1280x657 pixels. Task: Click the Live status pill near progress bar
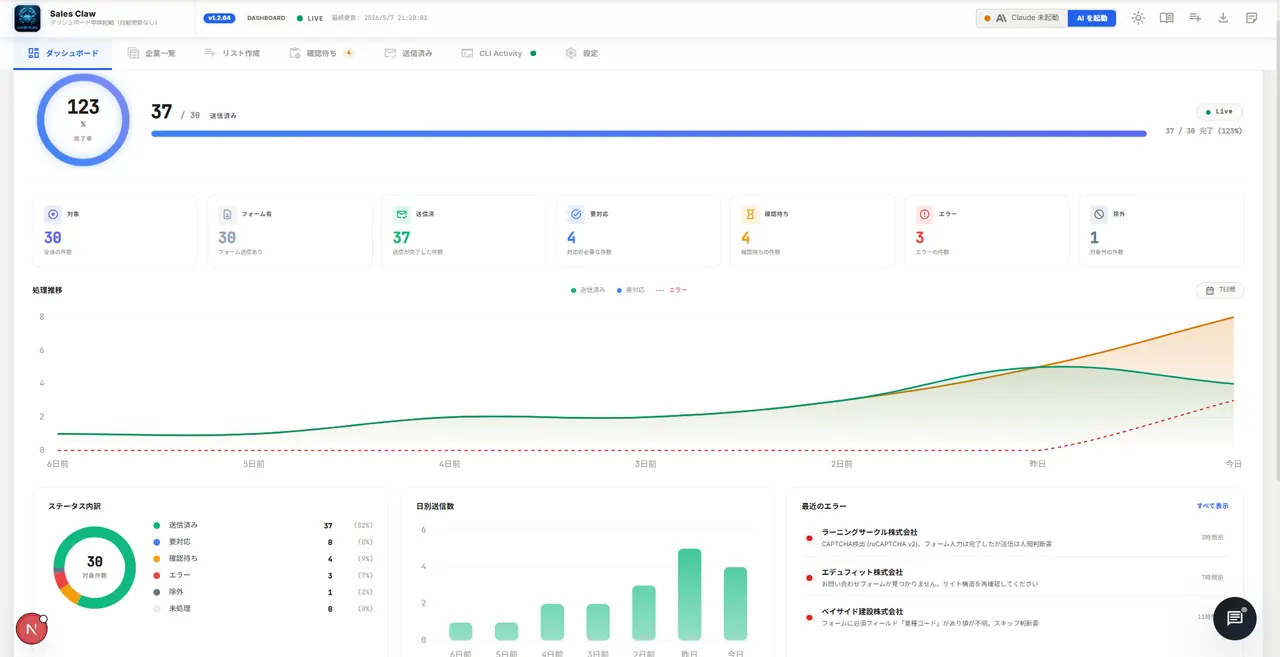tap(1219, 112)
